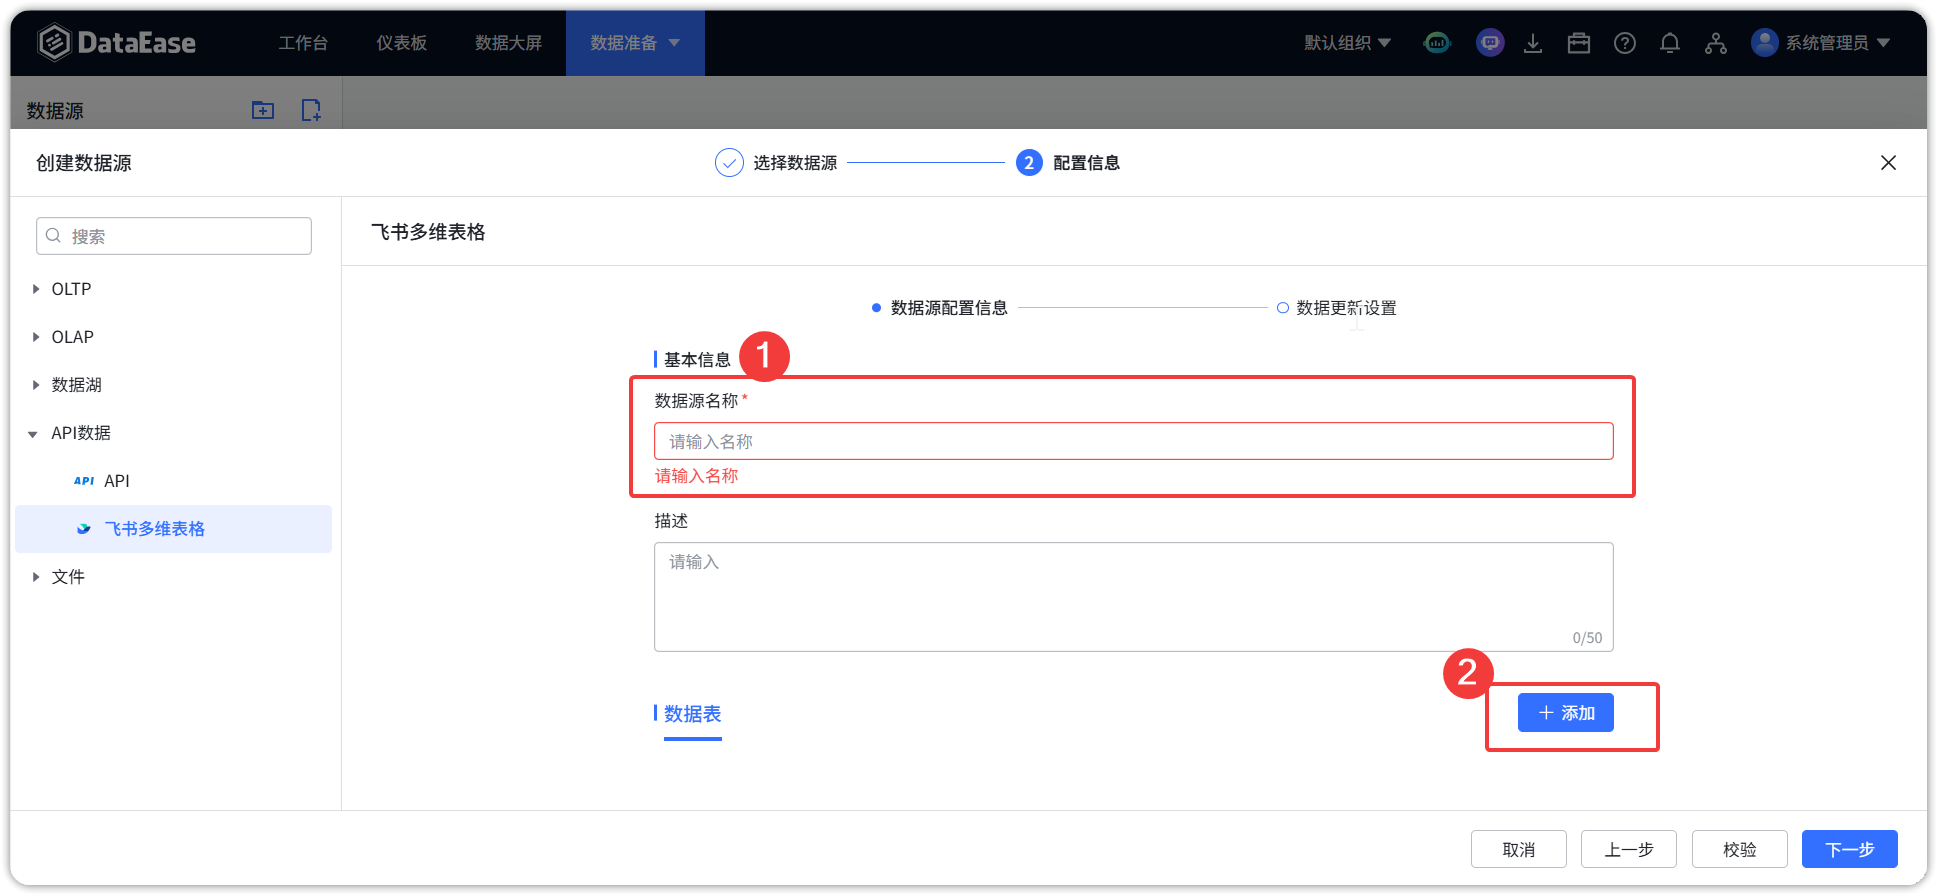
Task: Focus the 搜索 box in sidebar
Action: (x=174, y=236)
